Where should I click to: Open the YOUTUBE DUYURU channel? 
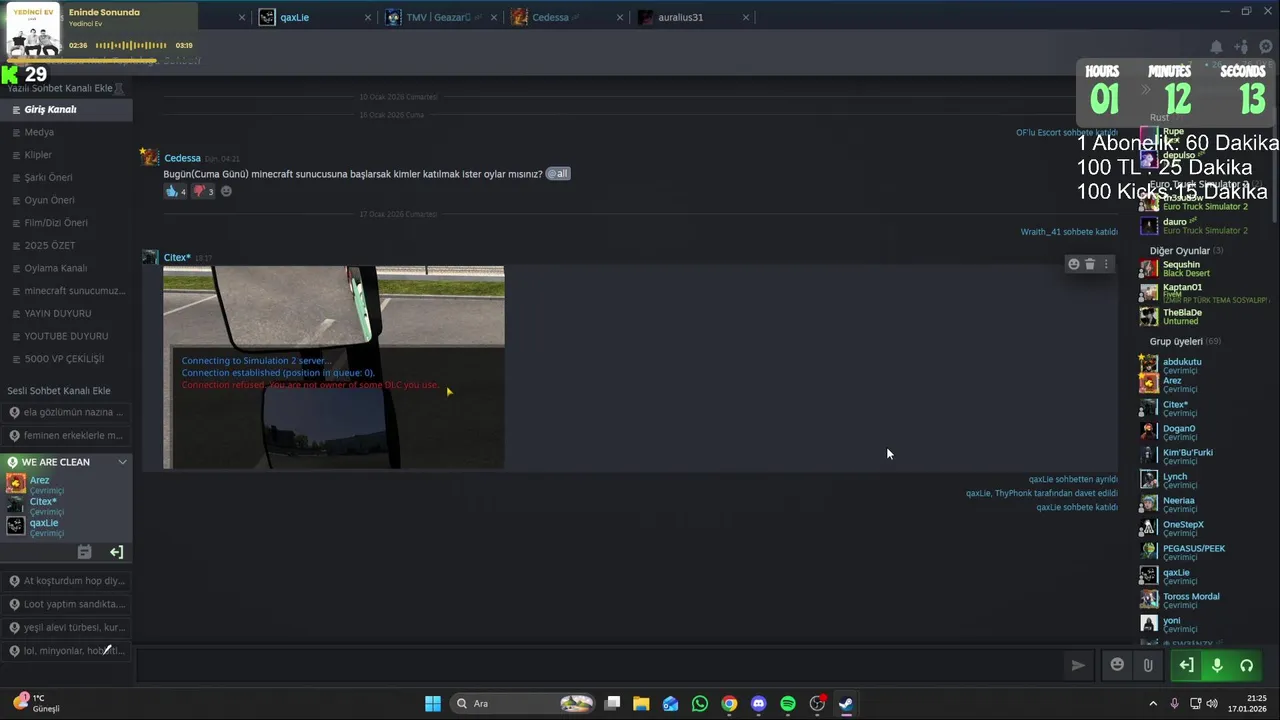click(x=66, y=336)
